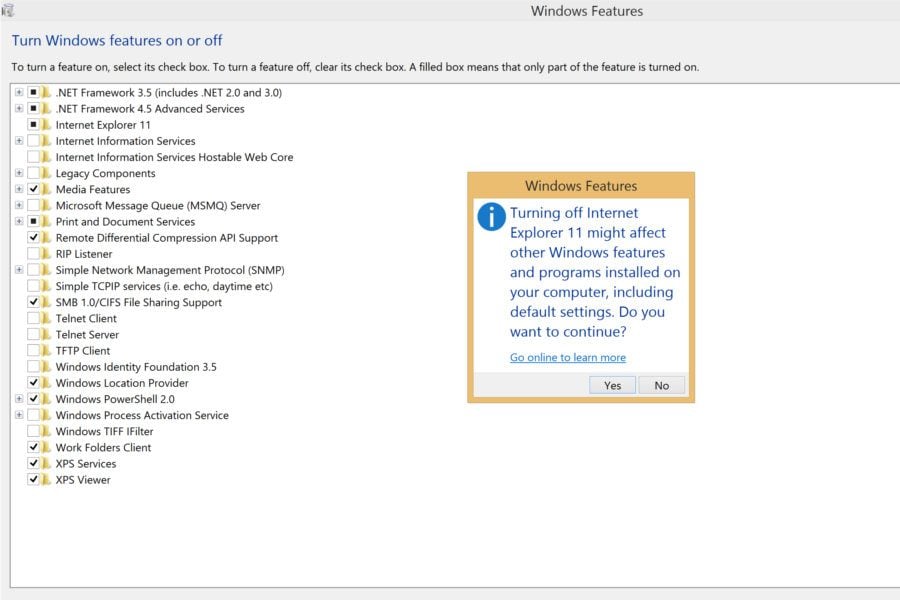Toggle the .NET Framework 3.5 checkbox
This screenshot has width=900, height=600.
[33, 92]
